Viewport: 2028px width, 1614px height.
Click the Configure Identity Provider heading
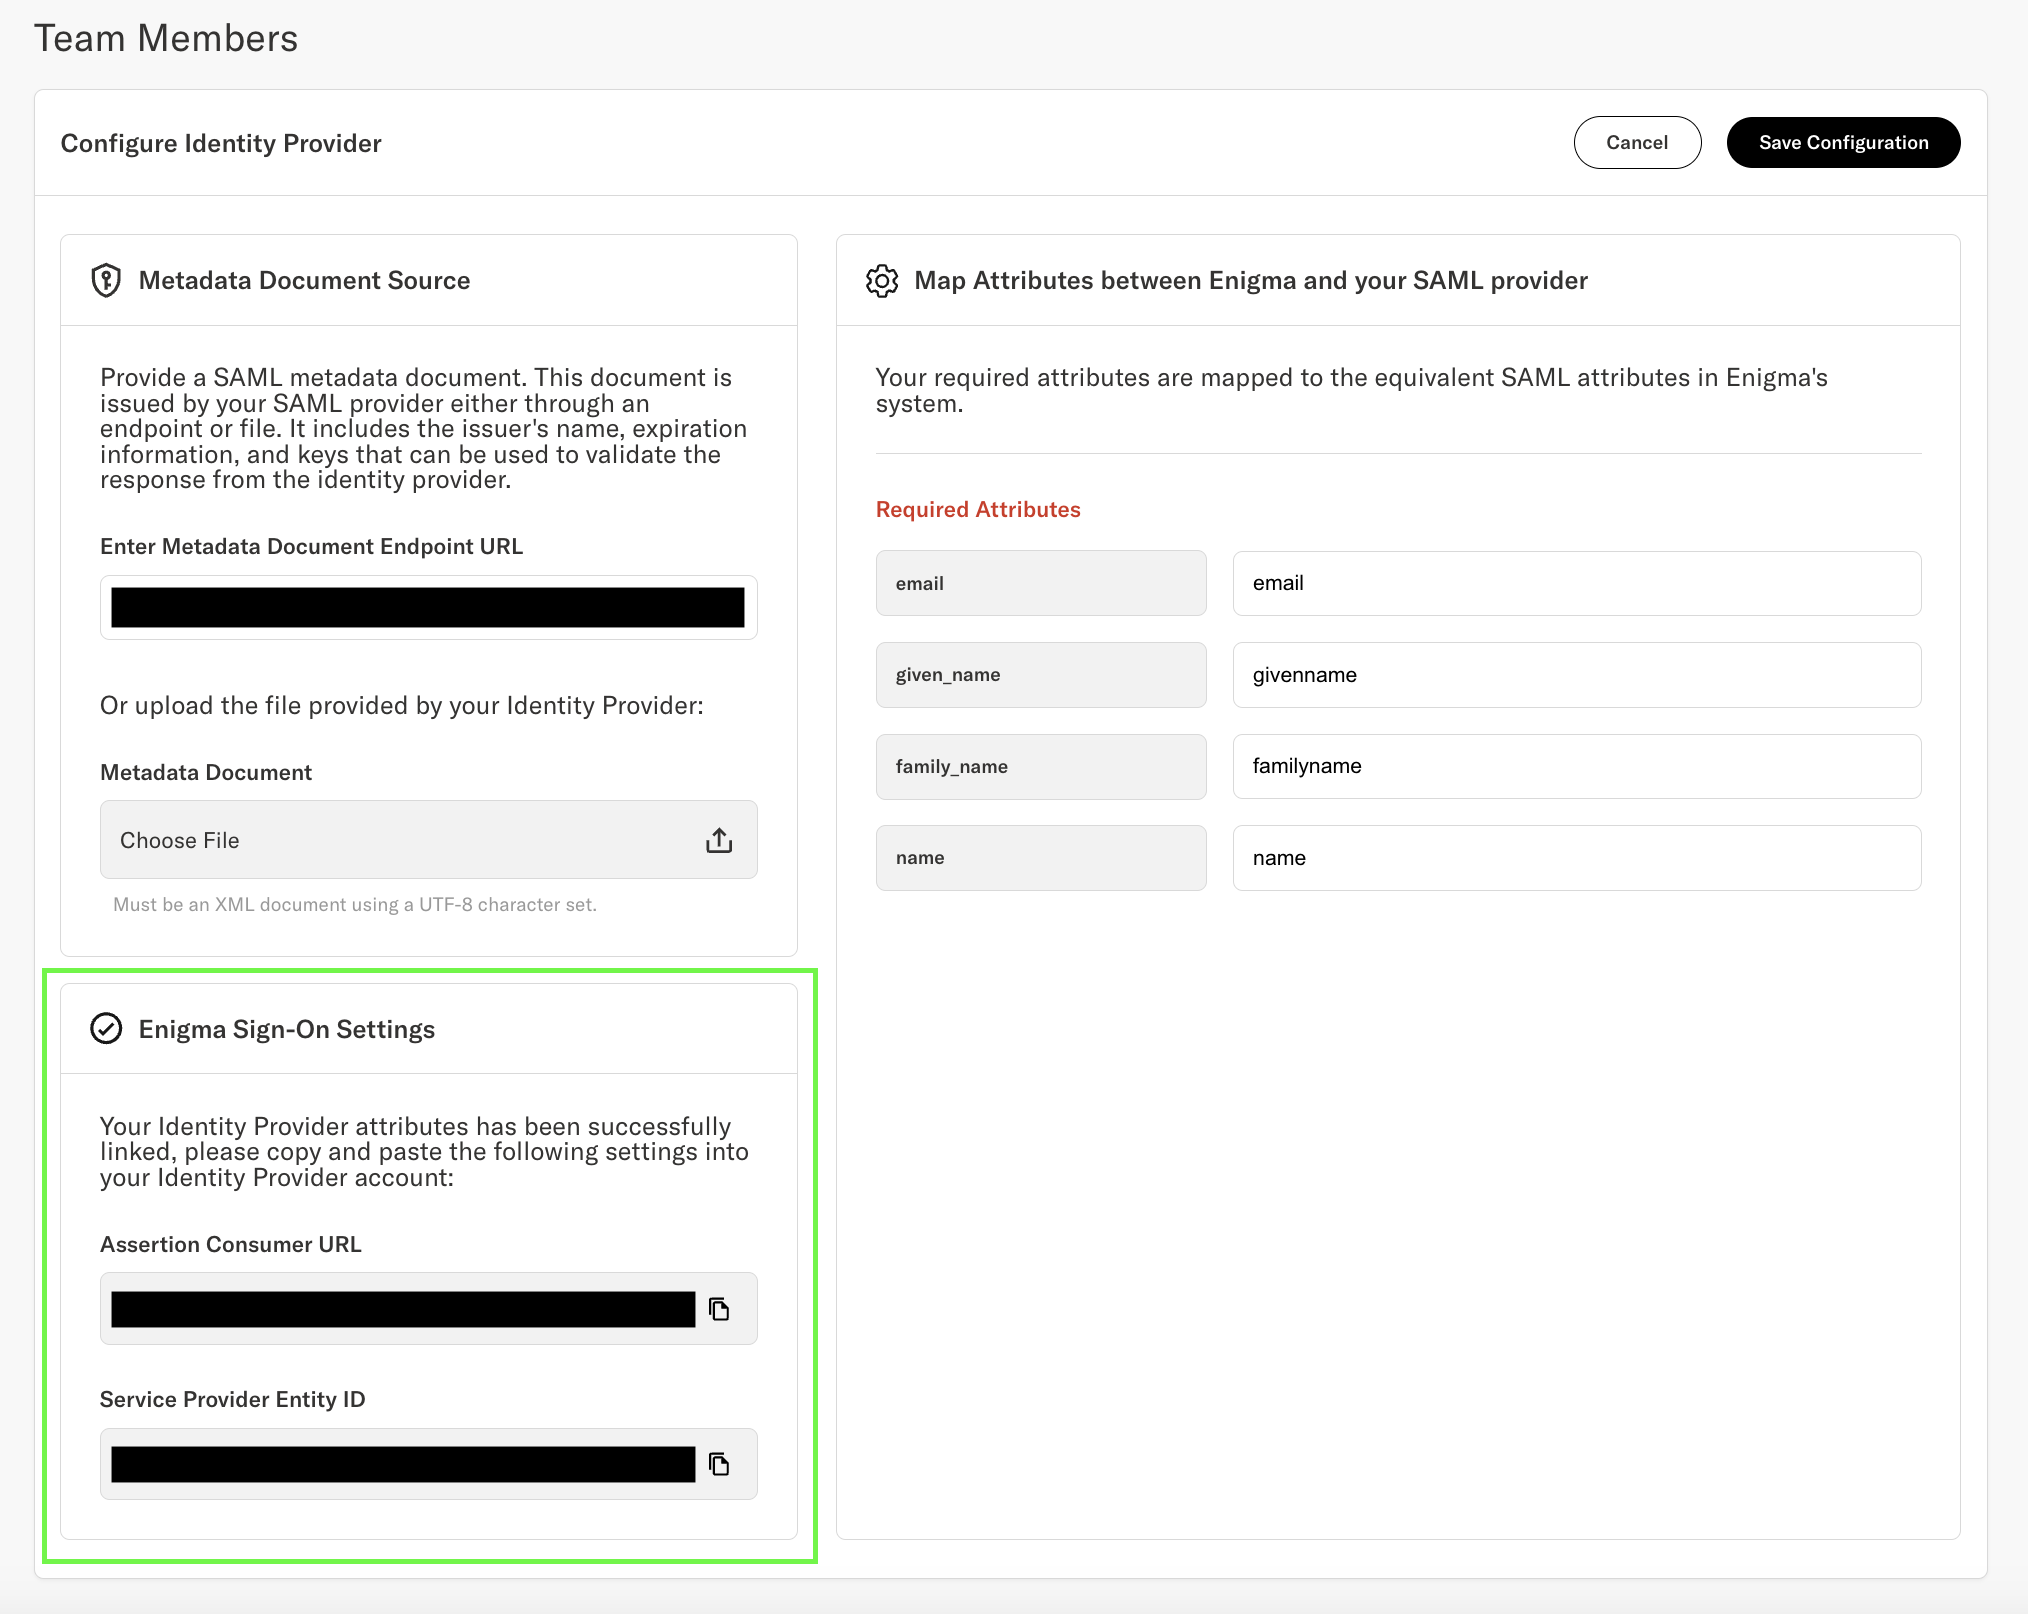click(x=221, y=143)
